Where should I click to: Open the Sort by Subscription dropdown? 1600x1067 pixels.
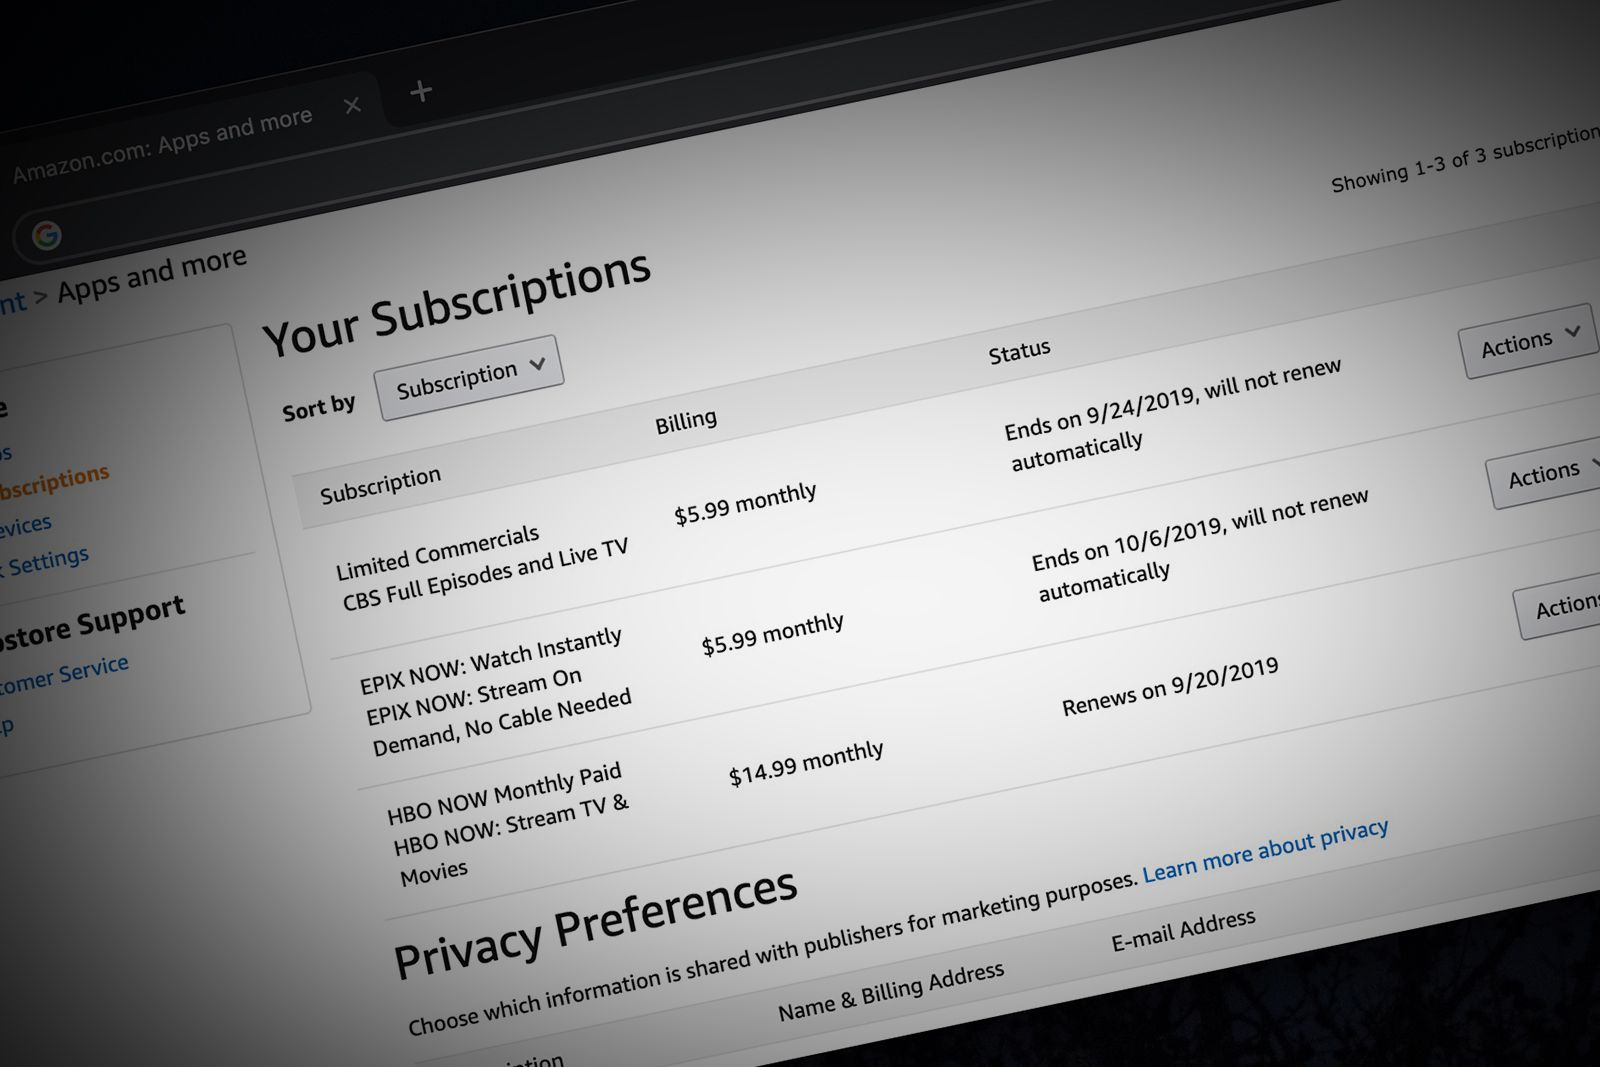(469, 377)
